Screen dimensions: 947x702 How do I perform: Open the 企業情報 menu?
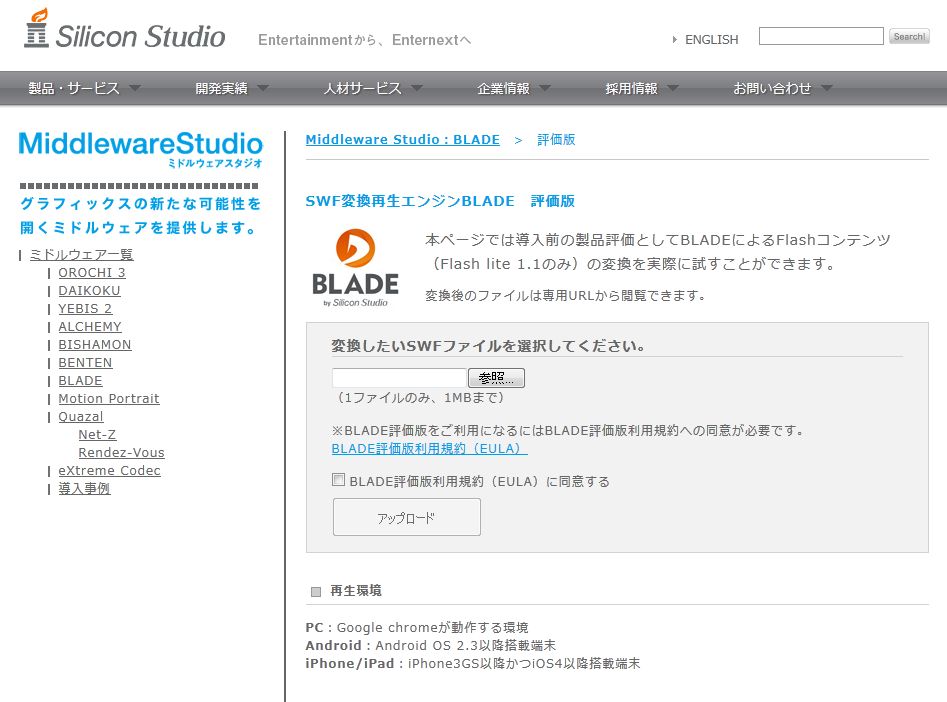pyautogui.click(x=503, y=88)
